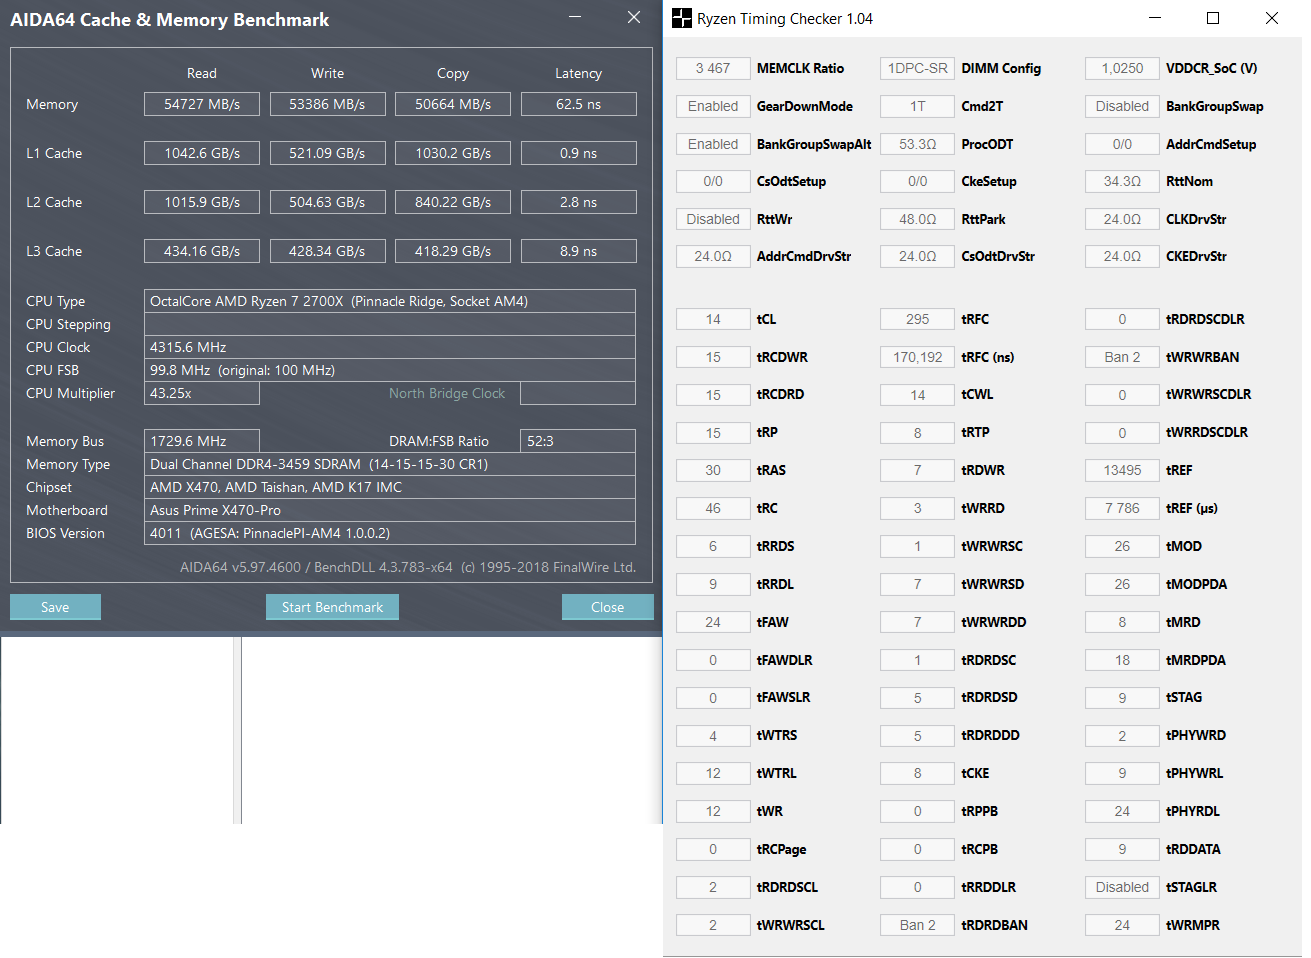Viewport: 1311px width, 958px height.
Task: Click Cmd2T value 1T
Action: pos(917,106)
